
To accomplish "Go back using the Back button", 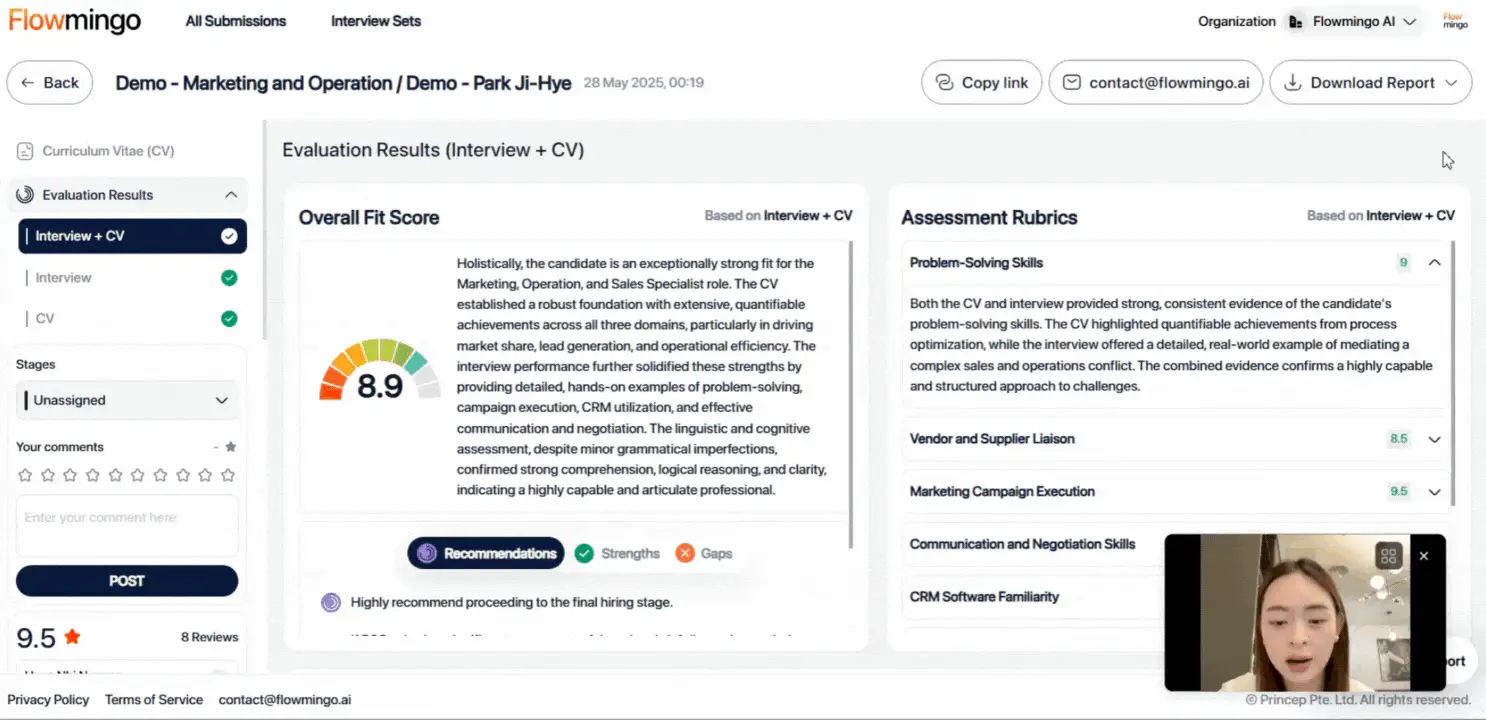I will tap(50, 83).
